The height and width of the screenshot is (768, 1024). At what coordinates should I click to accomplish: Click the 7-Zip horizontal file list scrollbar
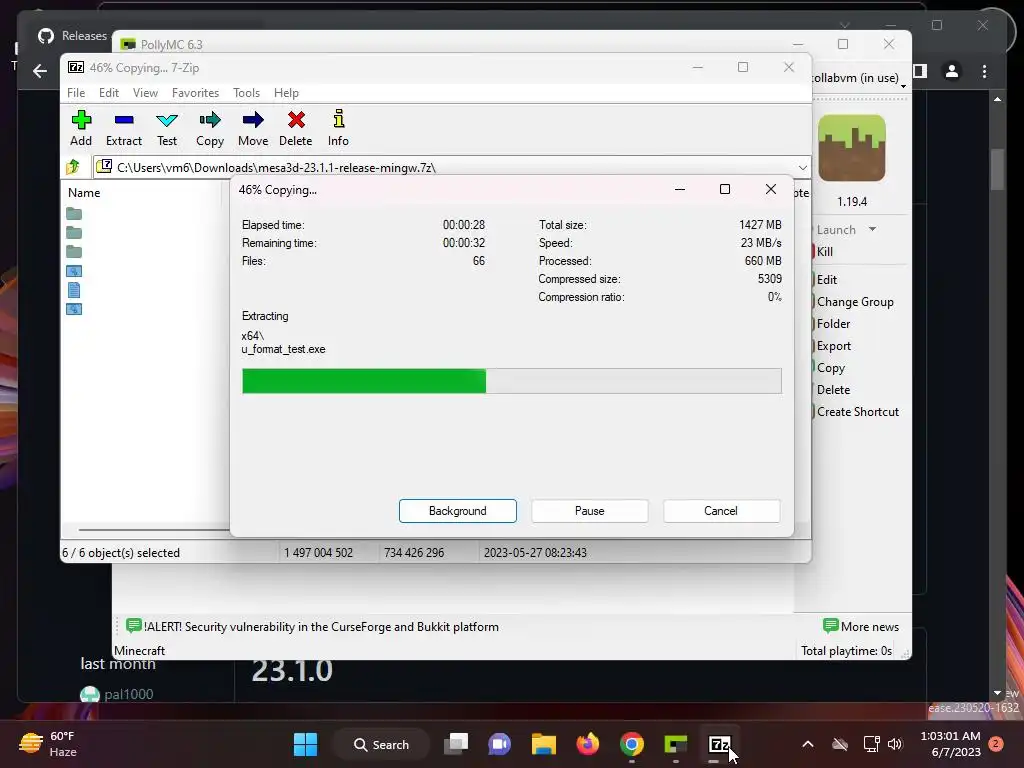154,530
